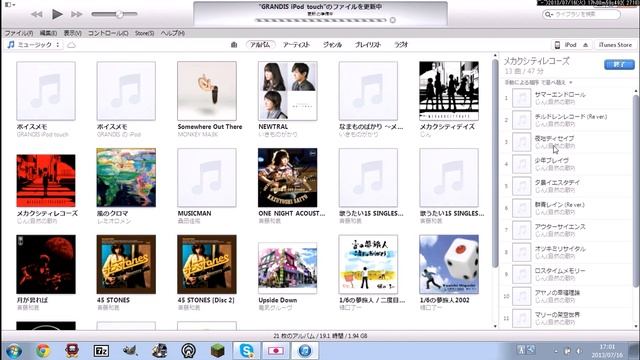Select the MUSICMAN album placeholder cover
This screenshot has width=640, height=360.
(x=207, y=178)
